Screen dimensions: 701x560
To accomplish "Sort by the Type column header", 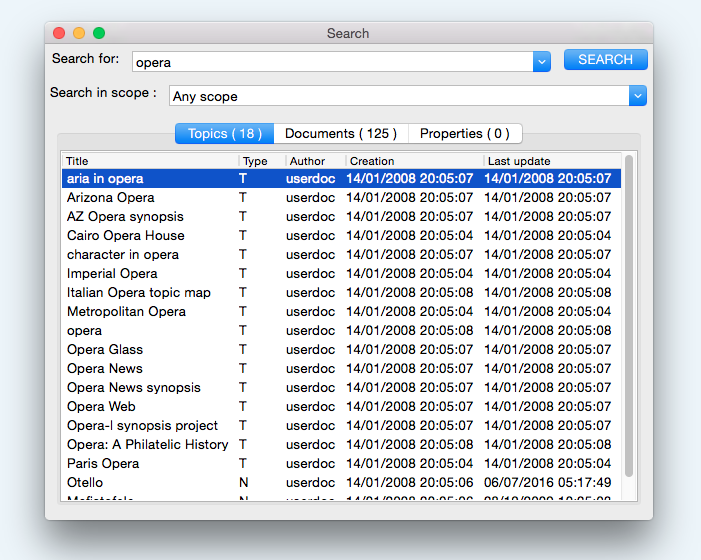I will click(x=261, y=161).
